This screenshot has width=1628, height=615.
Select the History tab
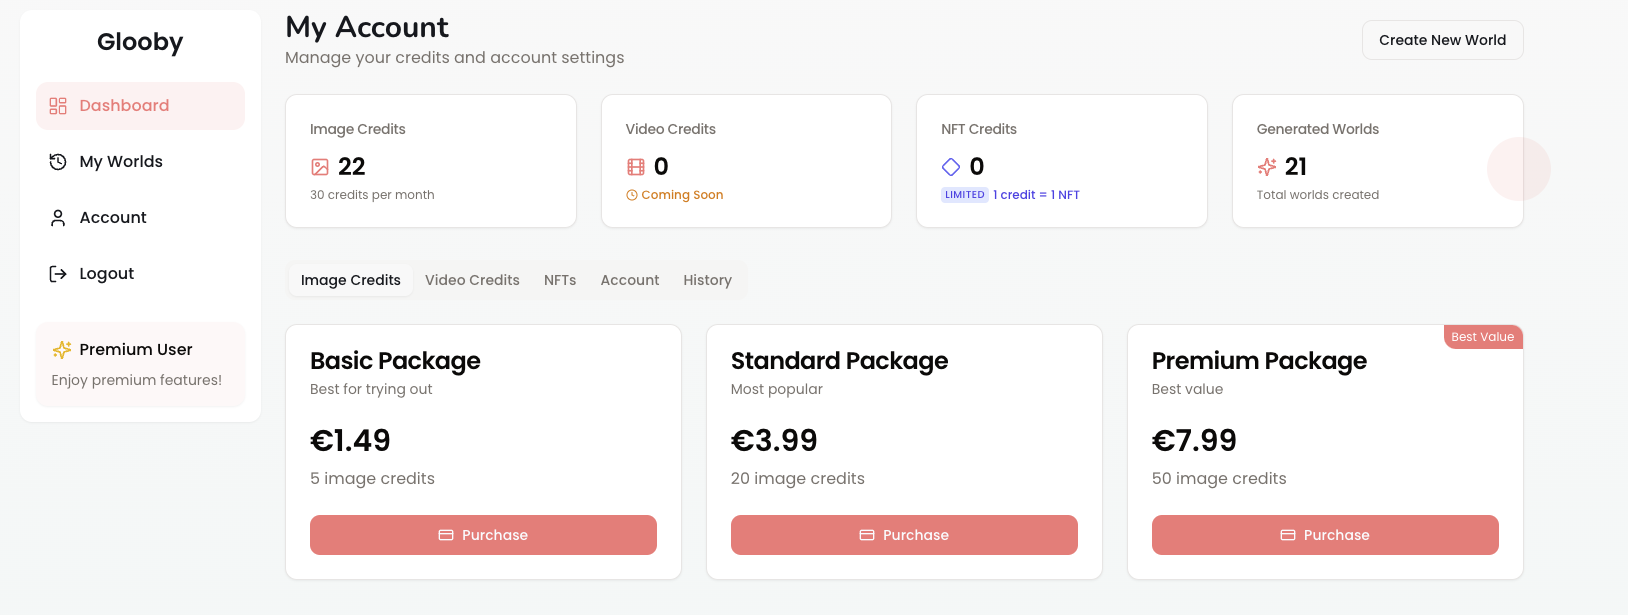click(x=707, y=280)
